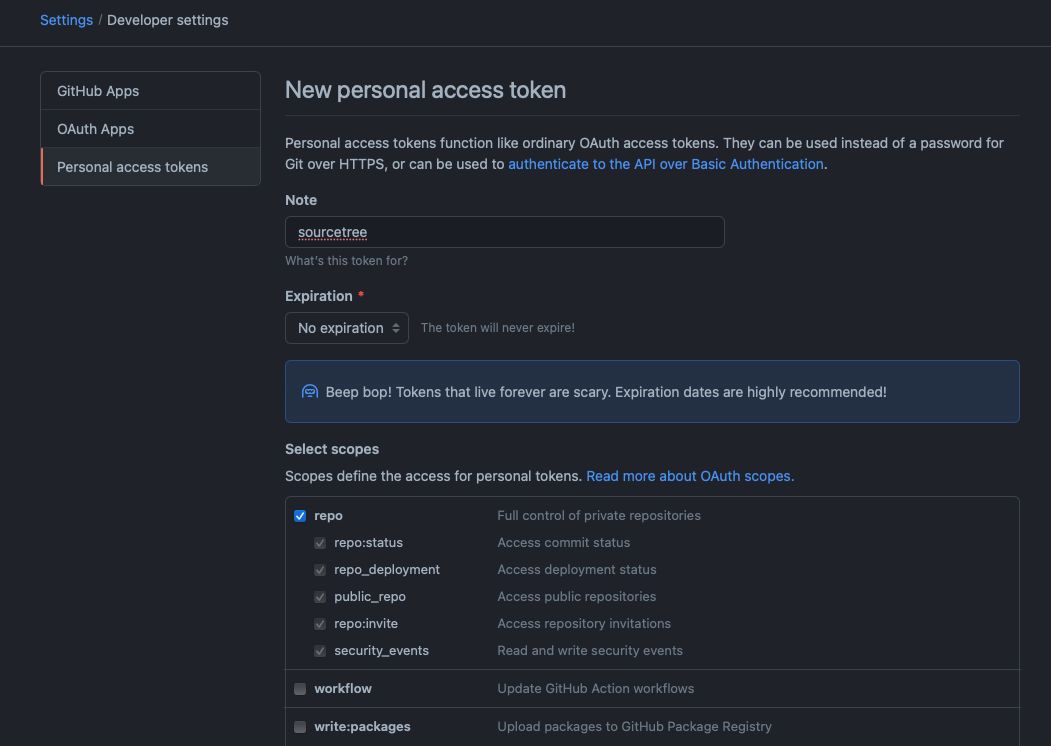Enable the workflow scope checkbox
This screenshot has width=1051, height=746.
pos(300,688)
